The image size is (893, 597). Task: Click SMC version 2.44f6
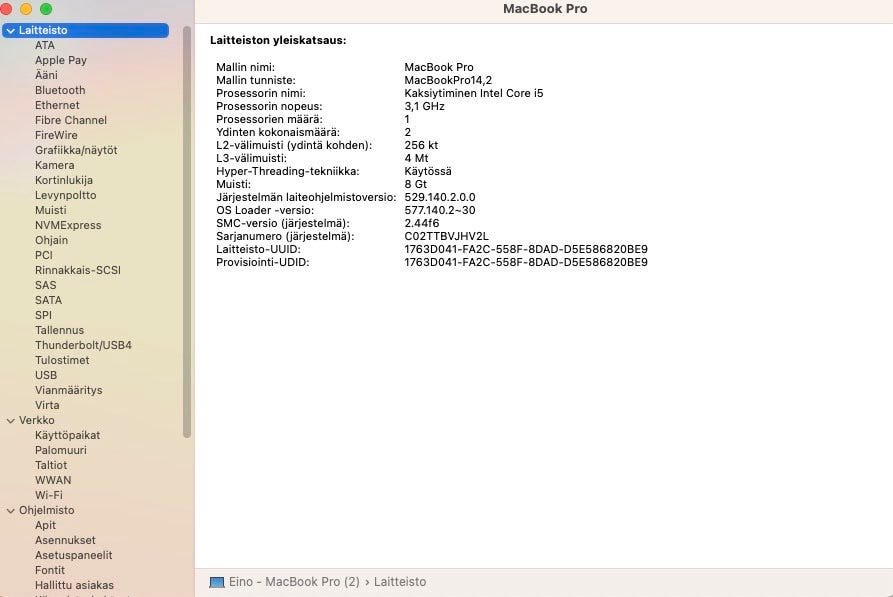click(x=421, y=223)
